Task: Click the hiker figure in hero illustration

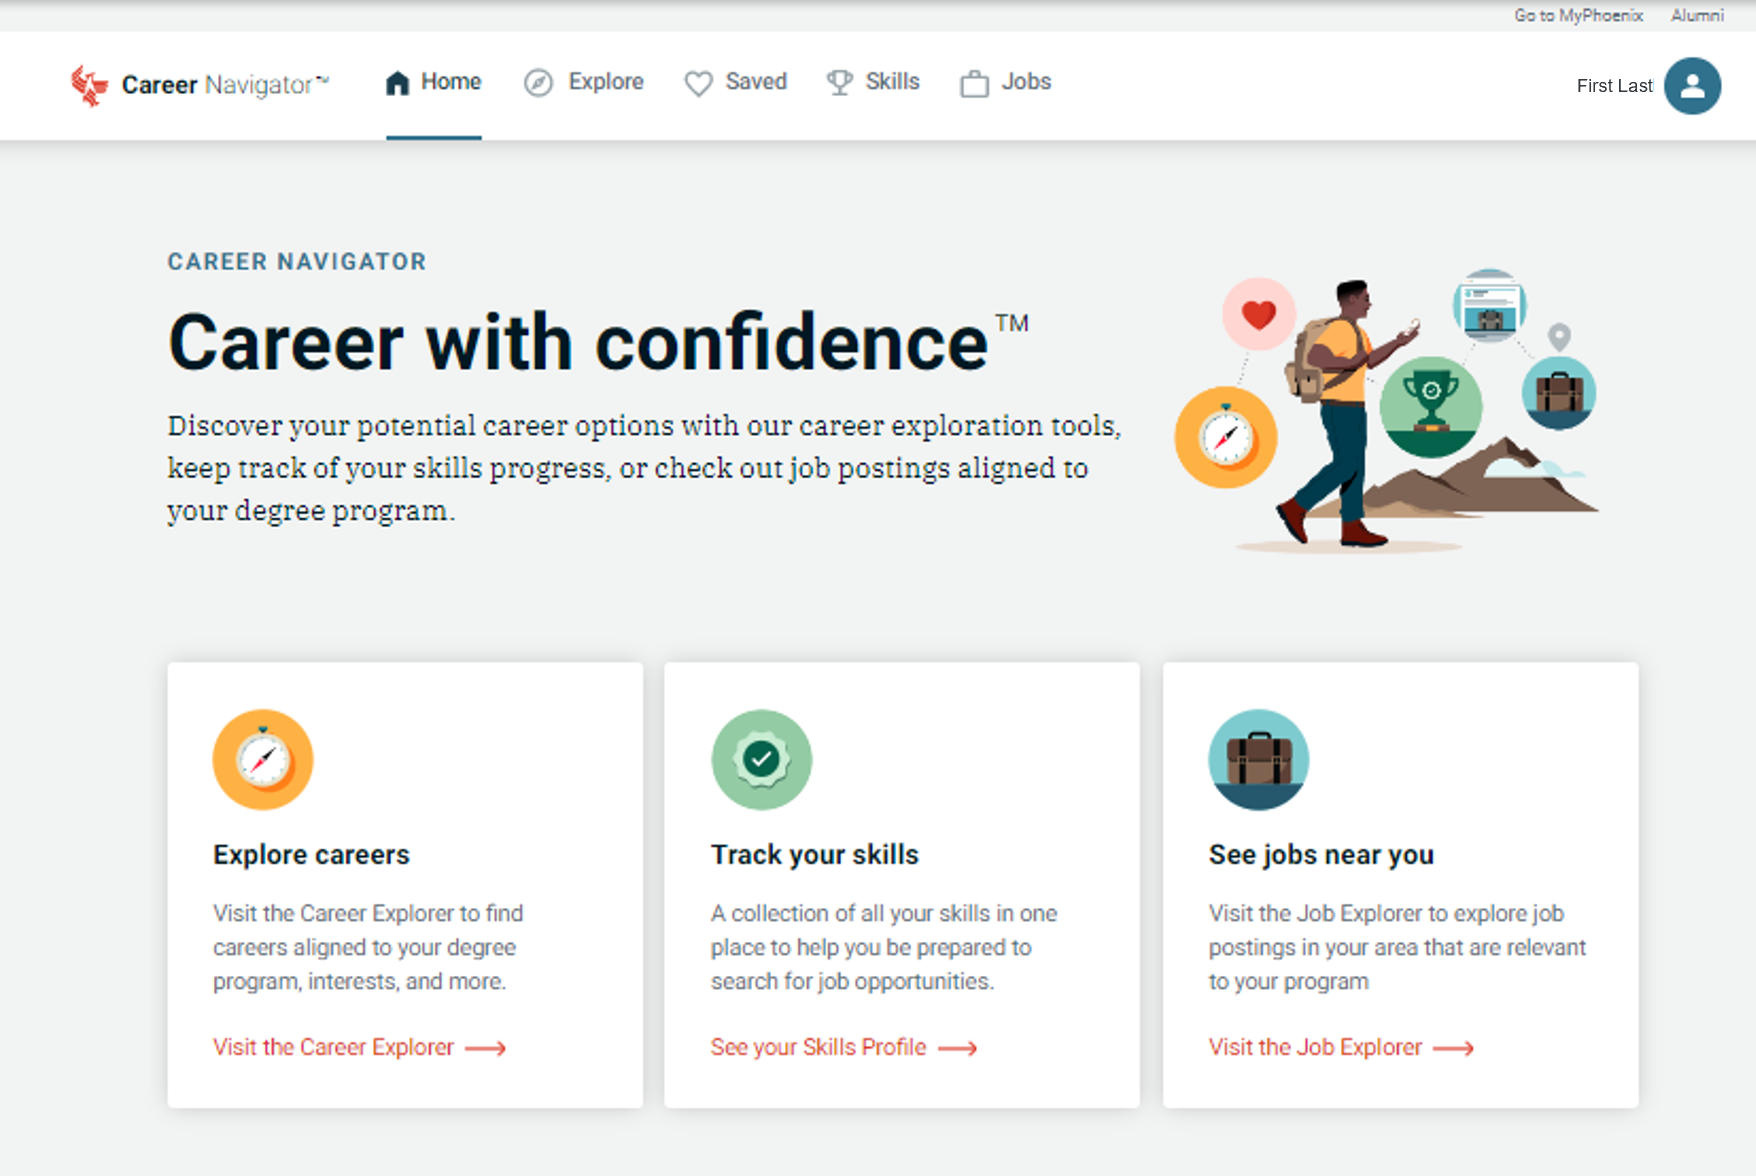Action: coord(1345,413)
